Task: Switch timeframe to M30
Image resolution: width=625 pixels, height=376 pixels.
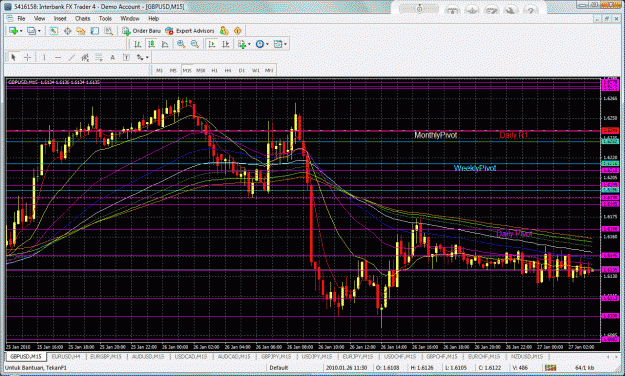Action: 200,70
